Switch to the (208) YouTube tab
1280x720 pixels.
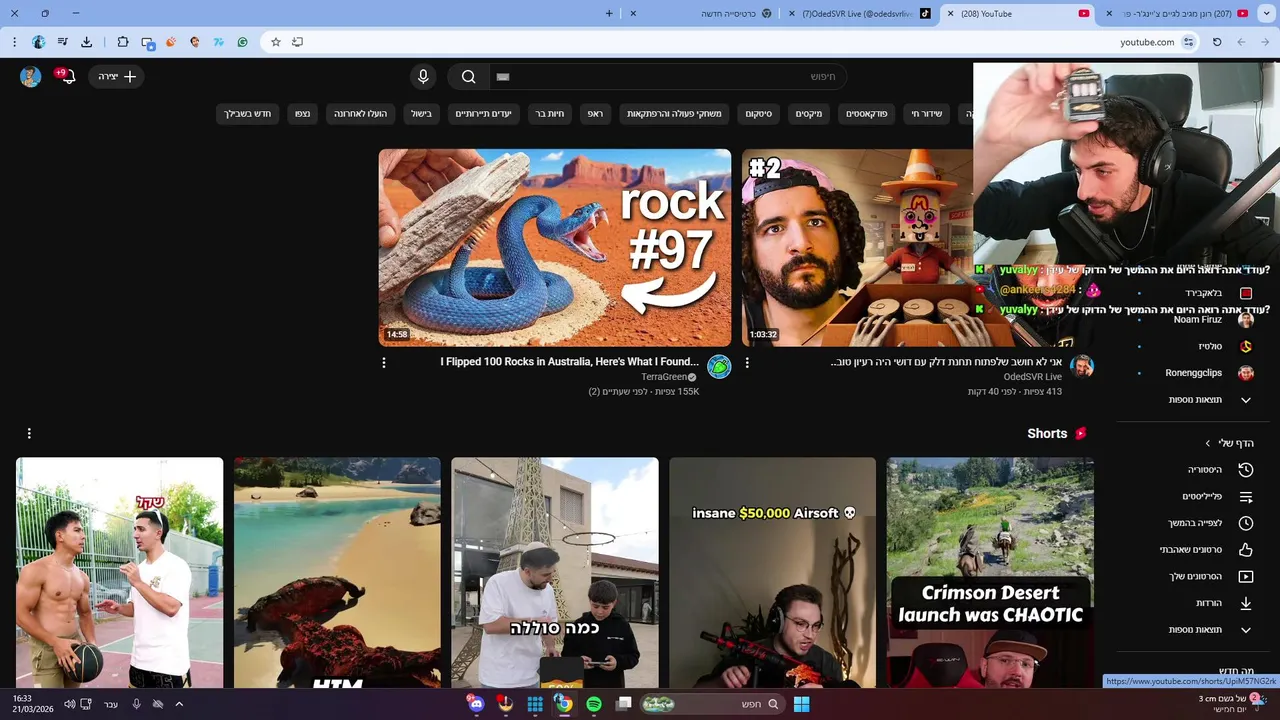click(x=1020, y=14)
